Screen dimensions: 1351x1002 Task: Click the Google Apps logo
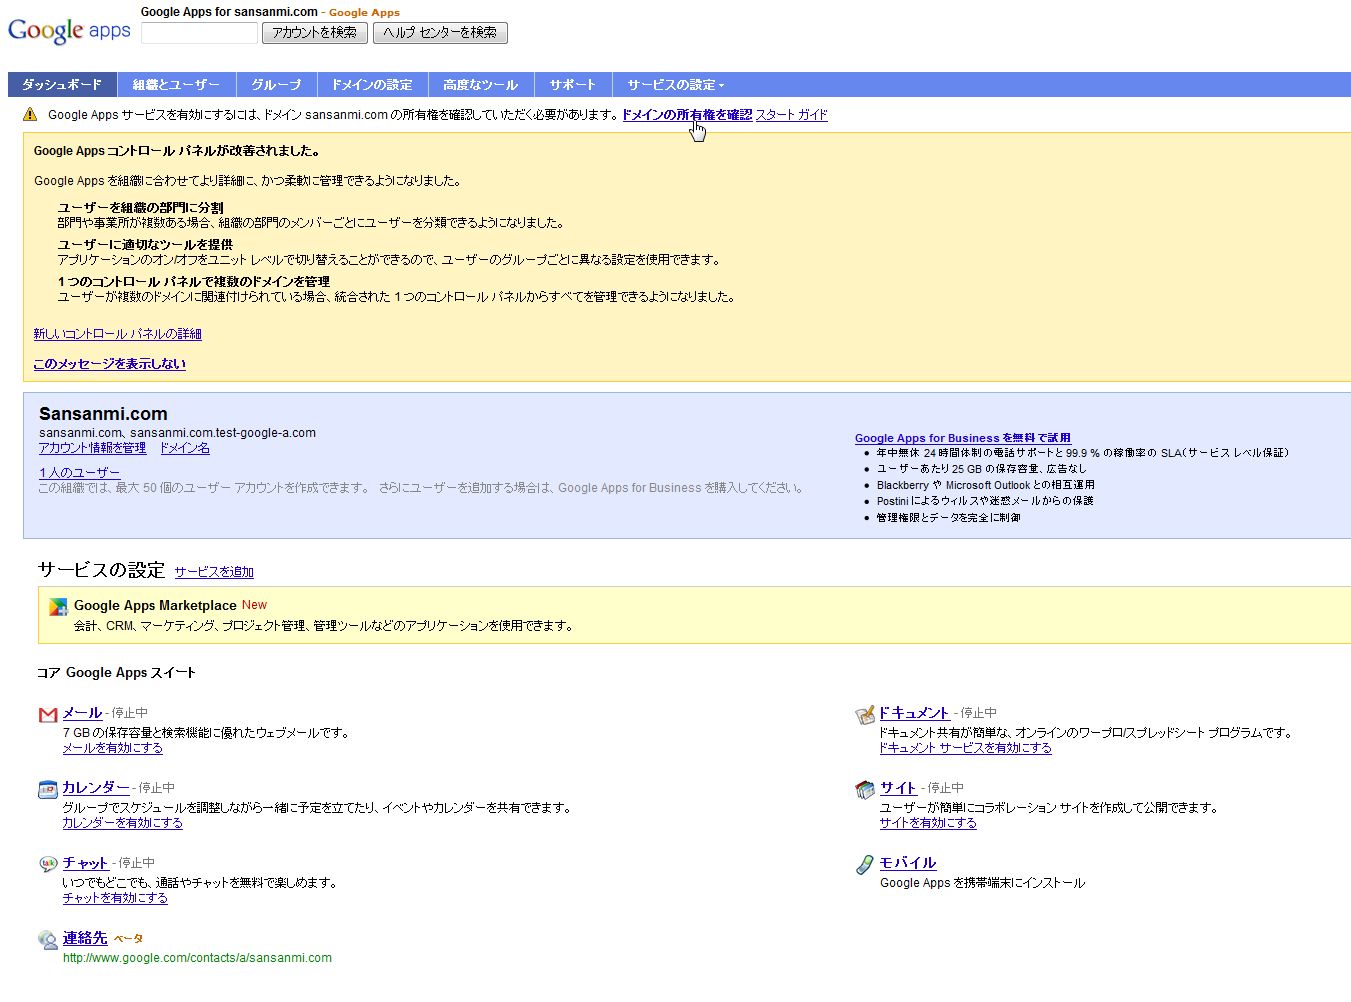69,31
